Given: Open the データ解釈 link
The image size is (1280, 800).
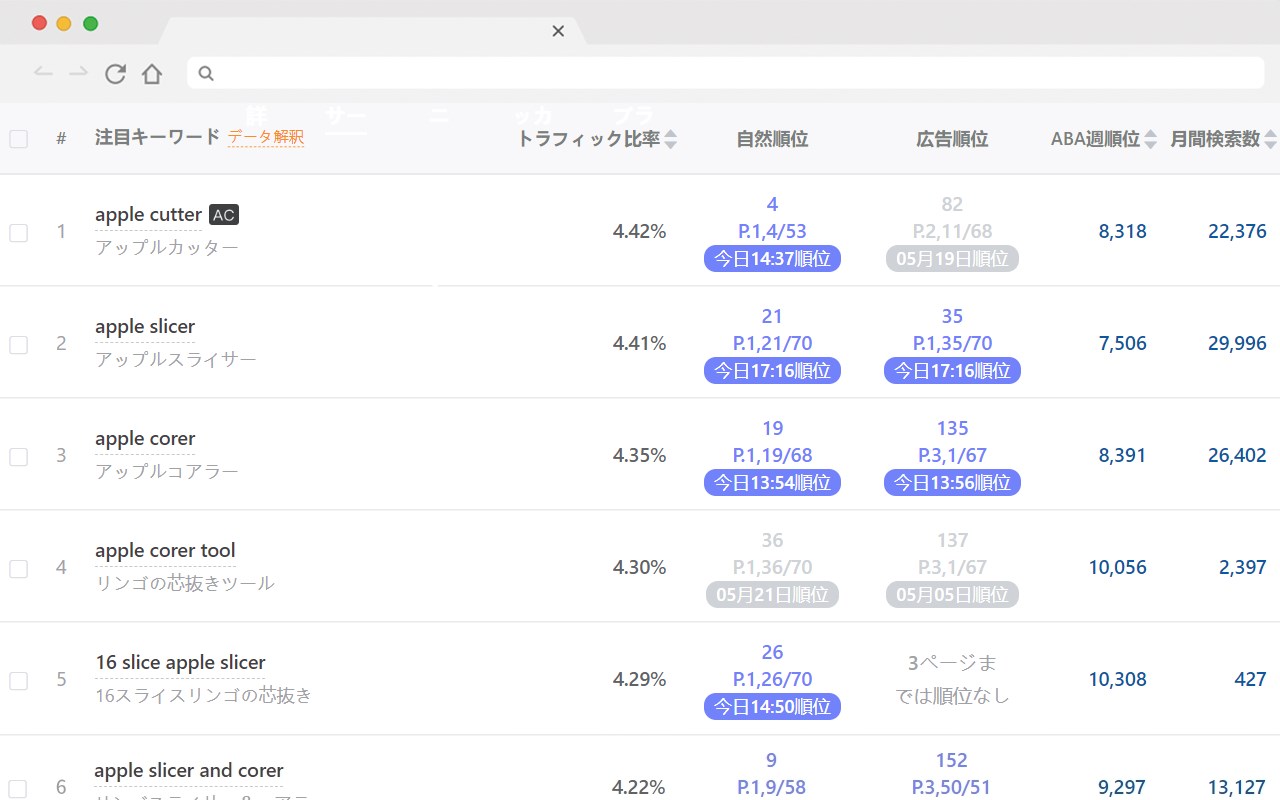Looking at the screenshot, I should click(x=265, y=137).
